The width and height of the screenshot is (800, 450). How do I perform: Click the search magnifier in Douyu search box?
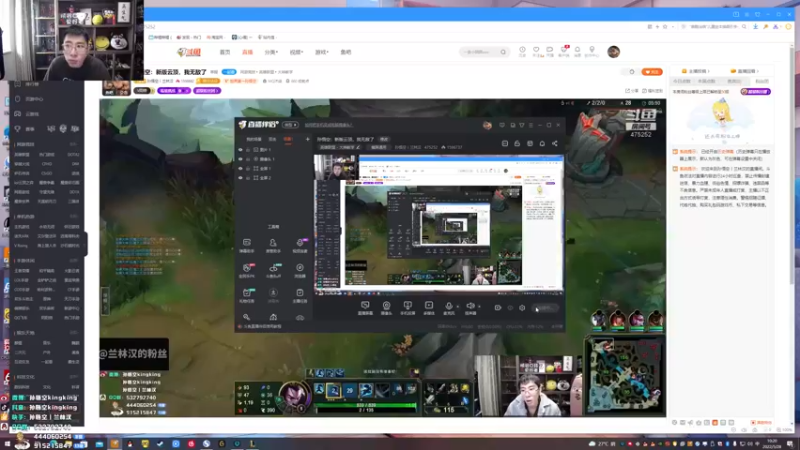pyautogui.click(x=503, y=52)
